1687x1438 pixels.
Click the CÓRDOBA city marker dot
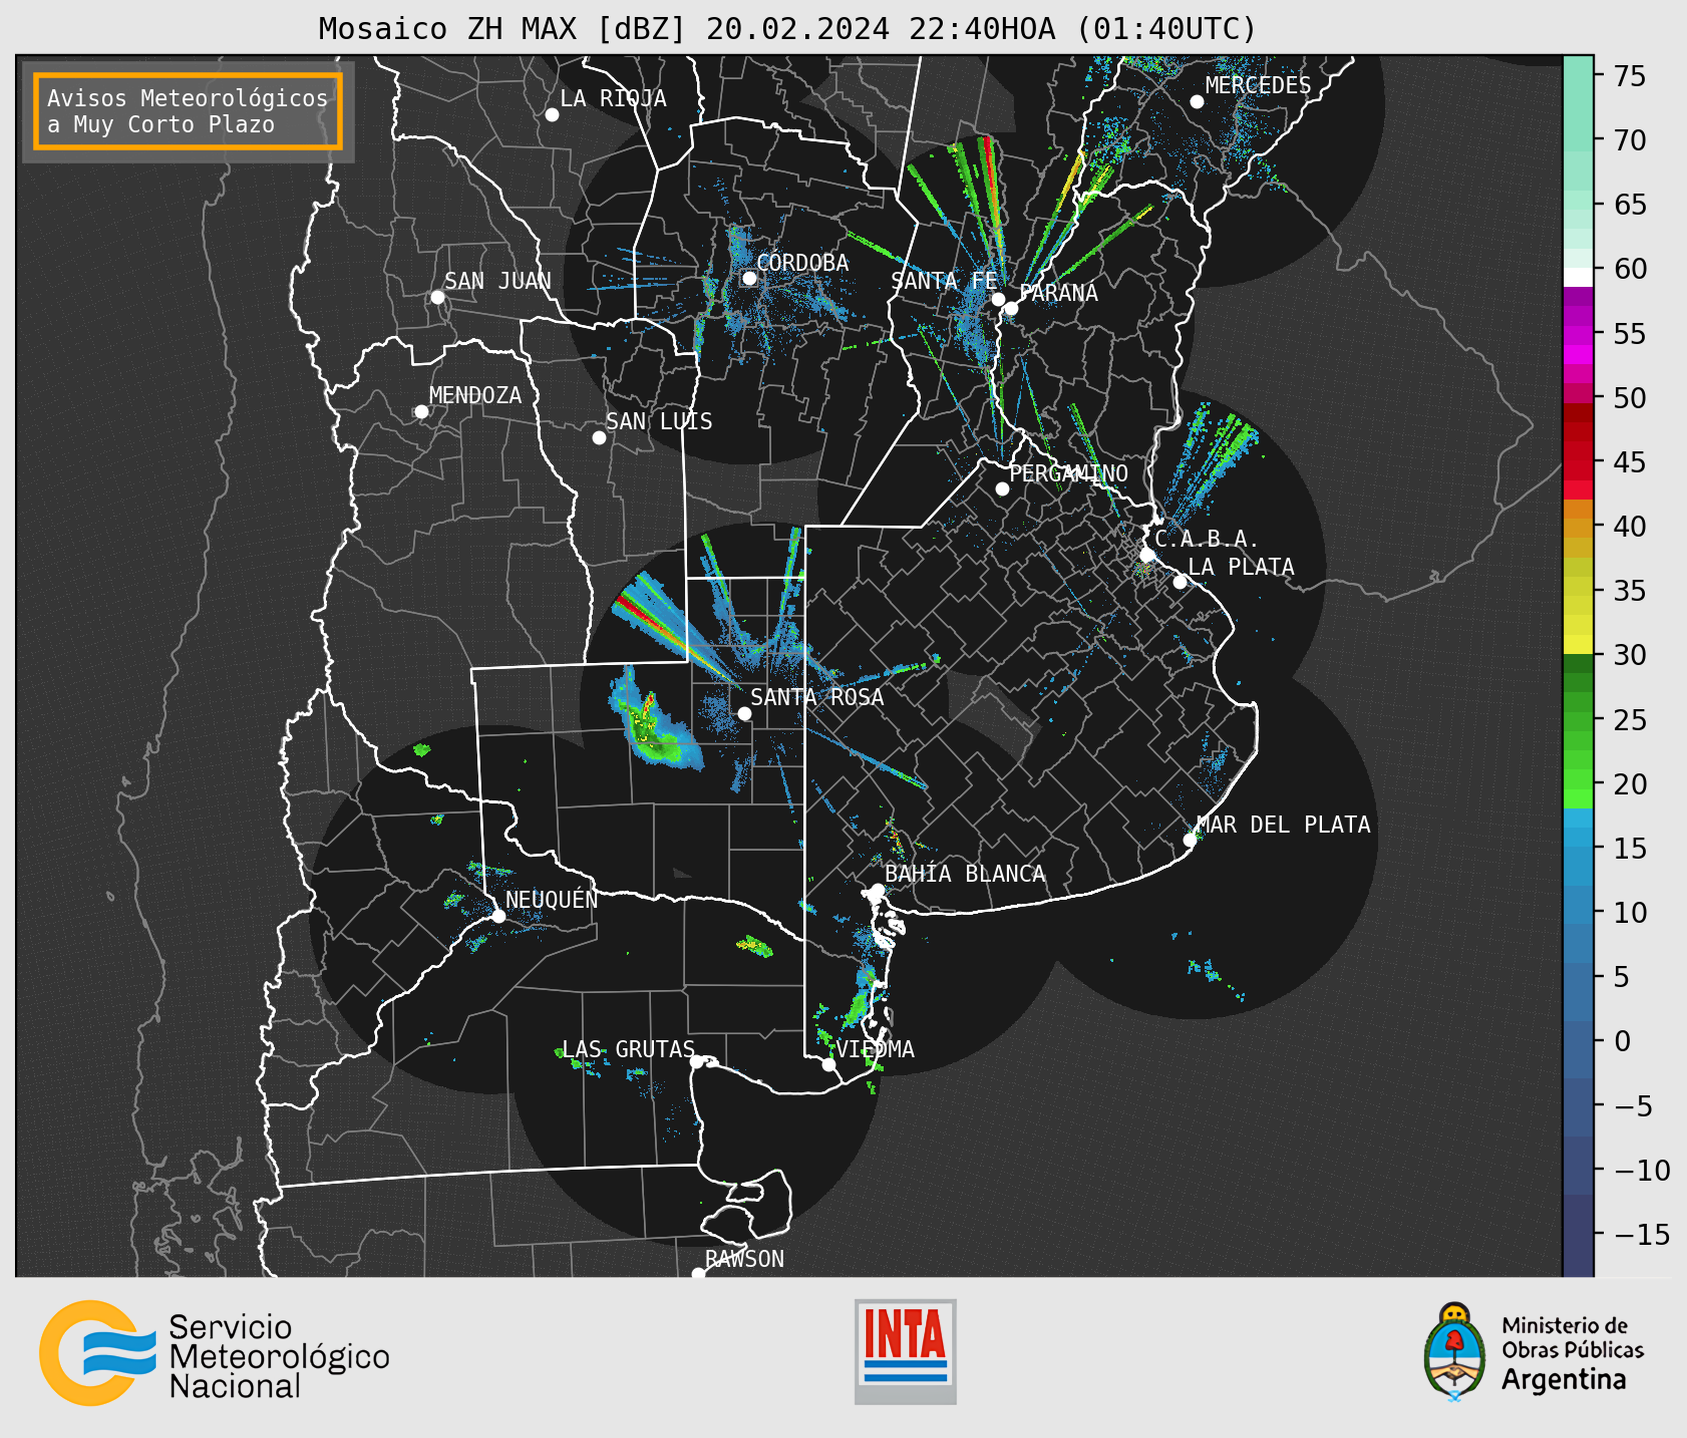coord(749,278)
